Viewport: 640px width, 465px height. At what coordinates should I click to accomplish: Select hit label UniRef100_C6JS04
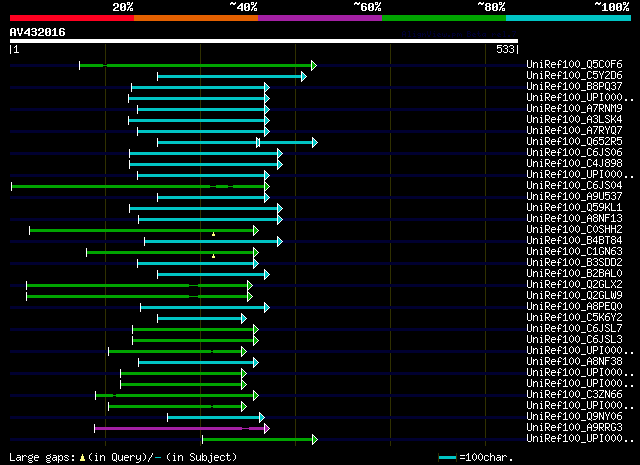(574, 185)
